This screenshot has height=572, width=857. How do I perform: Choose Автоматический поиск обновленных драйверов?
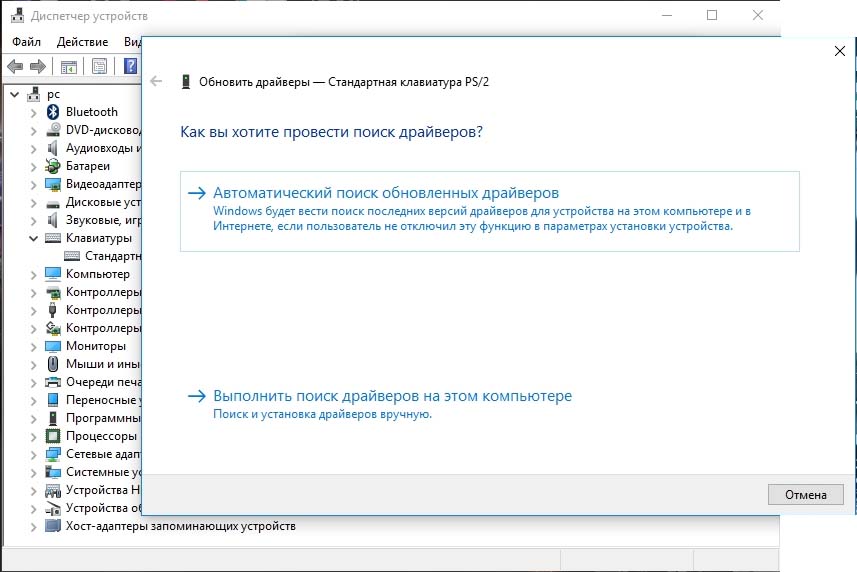point(490,211)
